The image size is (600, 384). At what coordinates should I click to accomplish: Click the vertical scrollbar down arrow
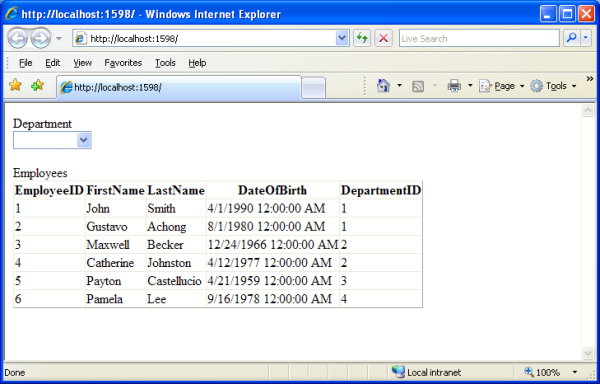pyautogui.click(x=588, y=353)
